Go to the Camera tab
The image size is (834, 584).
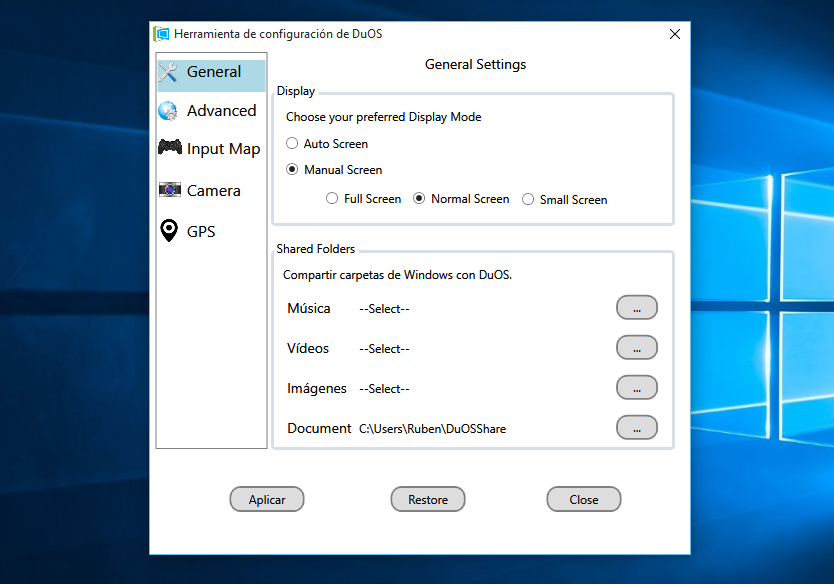click(x=211, y=190)
